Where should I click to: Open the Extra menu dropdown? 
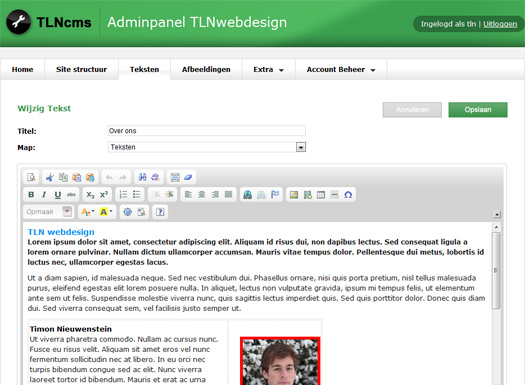269,70
